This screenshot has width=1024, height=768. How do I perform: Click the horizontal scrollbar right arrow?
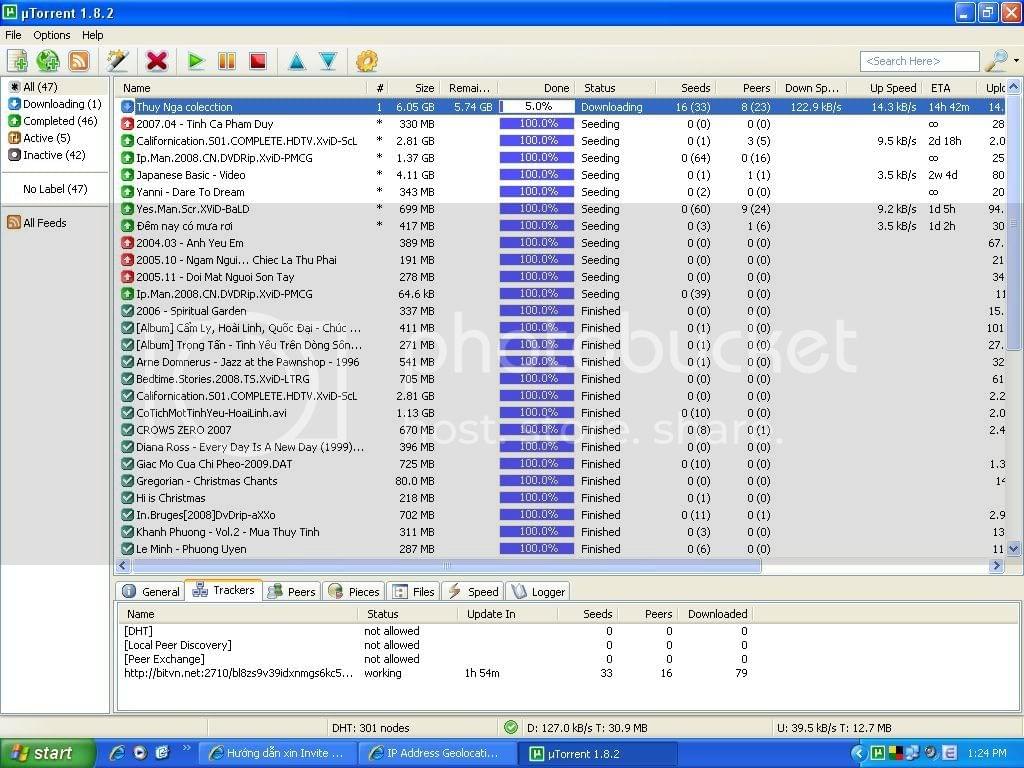coord(997,566)
